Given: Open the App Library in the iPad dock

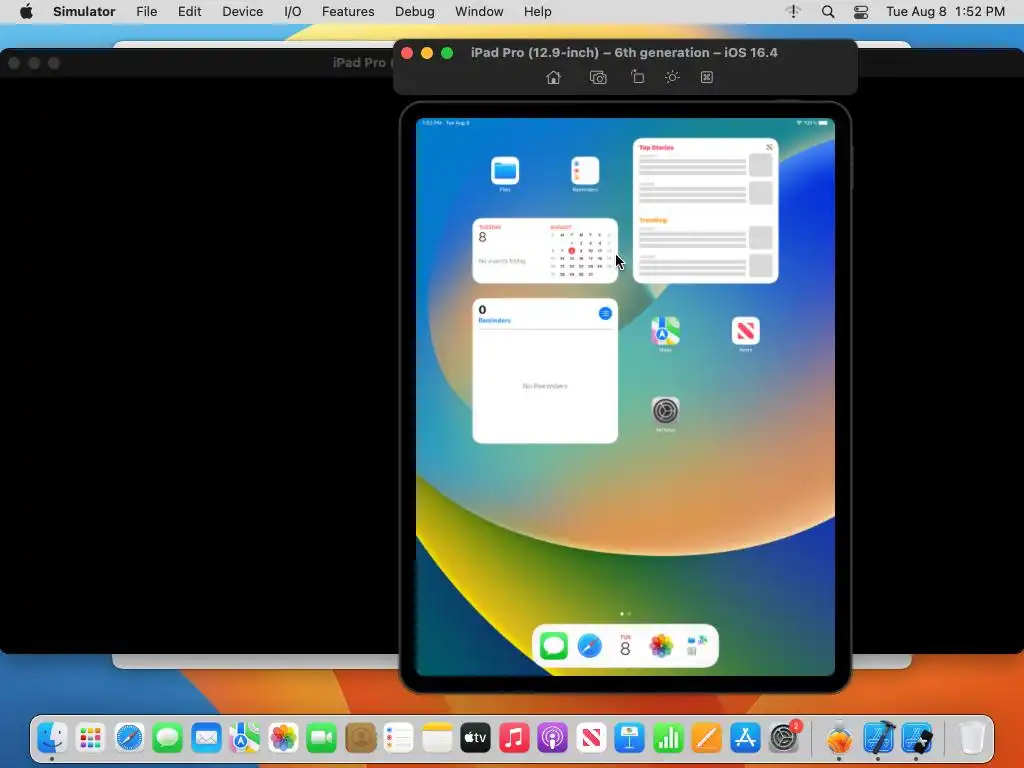Looking at the screenshot, I should pos(697,646).
